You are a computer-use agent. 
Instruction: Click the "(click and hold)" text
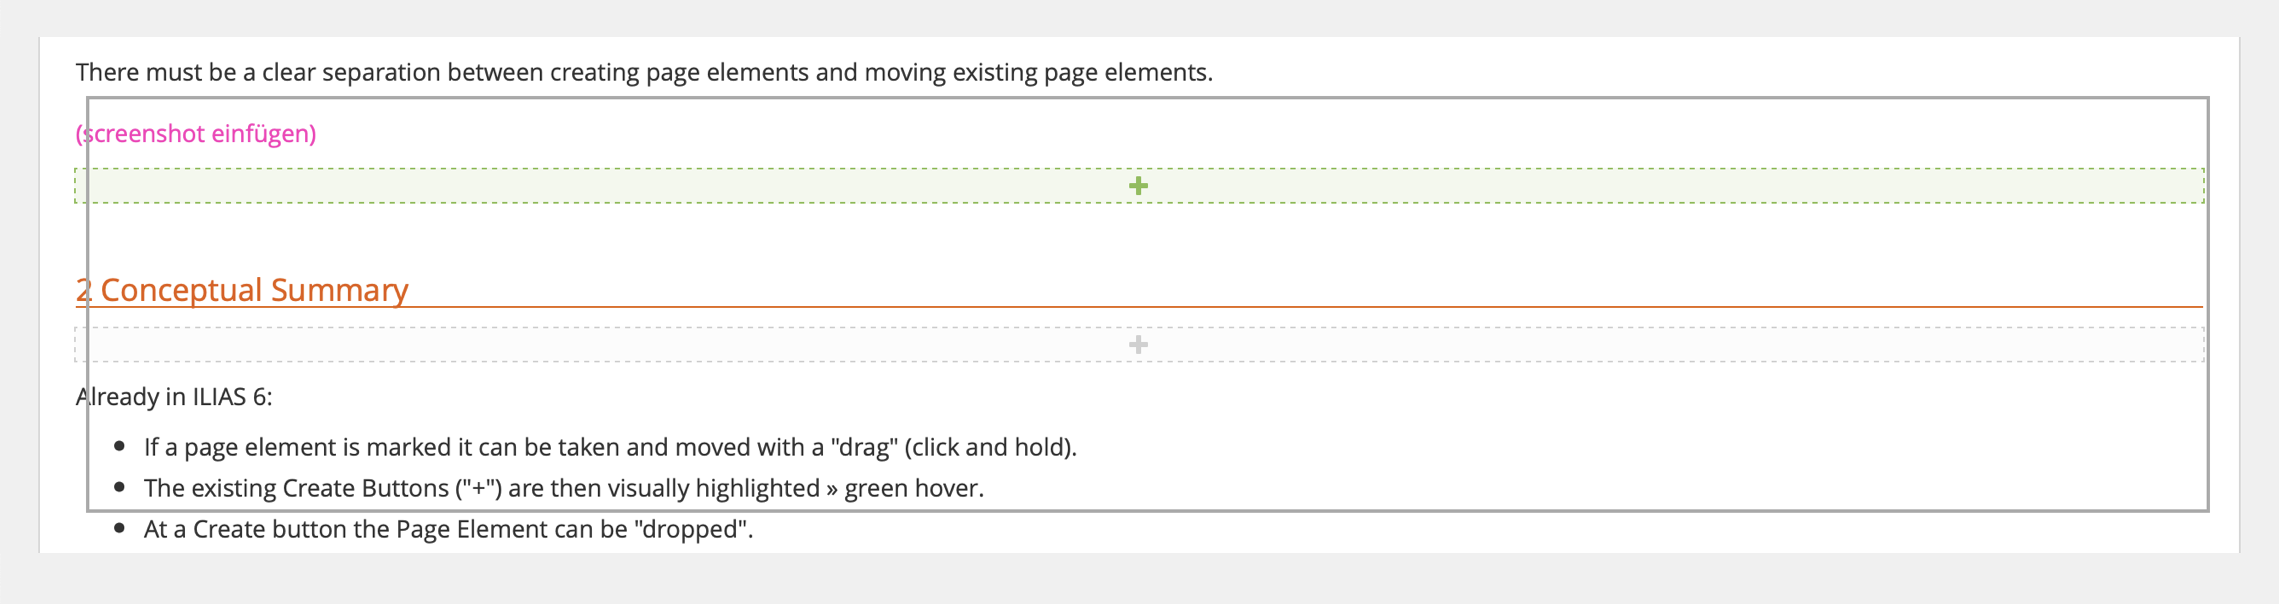[x=989, y=447]
